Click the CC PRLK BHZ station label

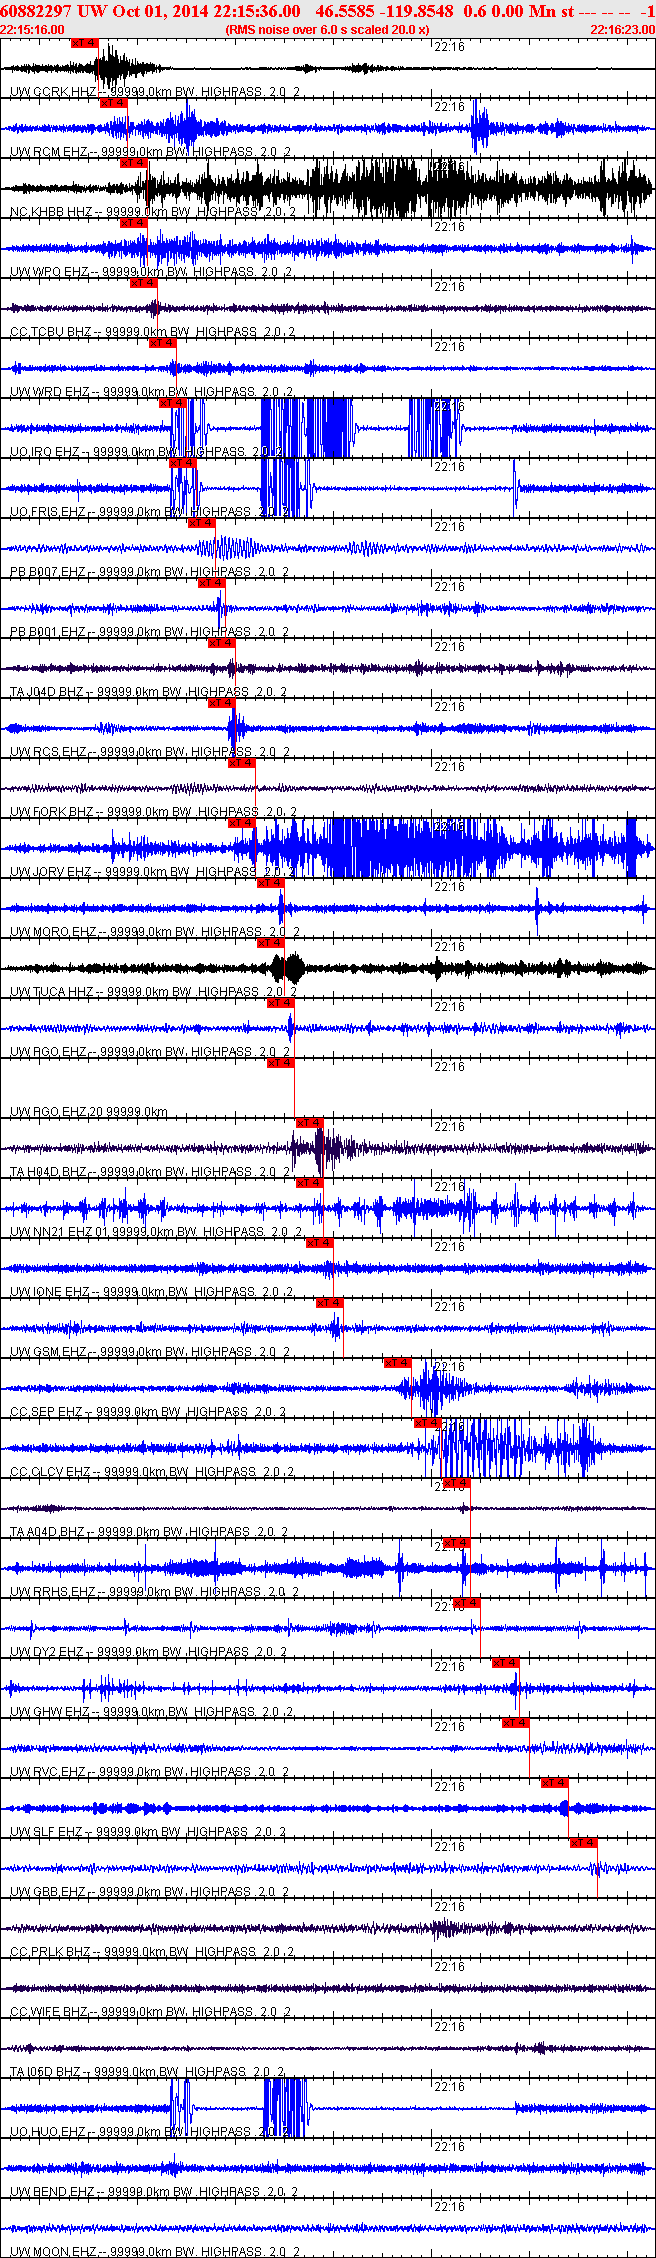pyautogui.click(x=152, y=1952)
